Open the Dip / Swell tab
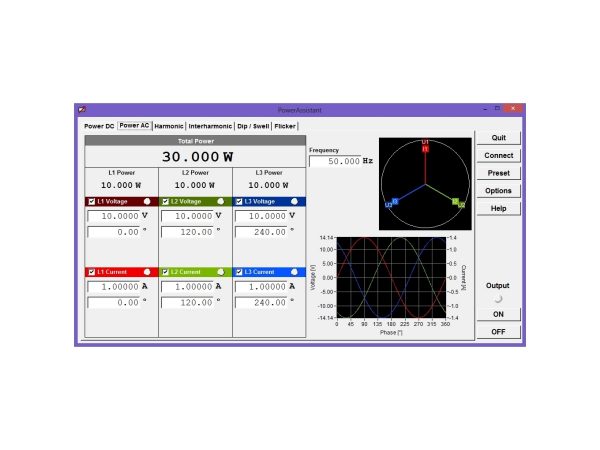The image size is (600, 450). pos(252,127)
